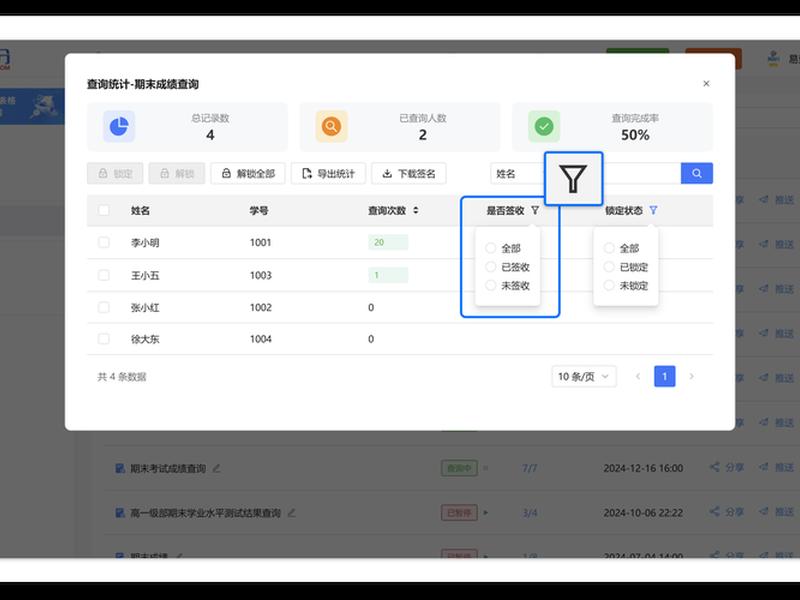Click the 学号 column header
800x600 pixels.
259,210
